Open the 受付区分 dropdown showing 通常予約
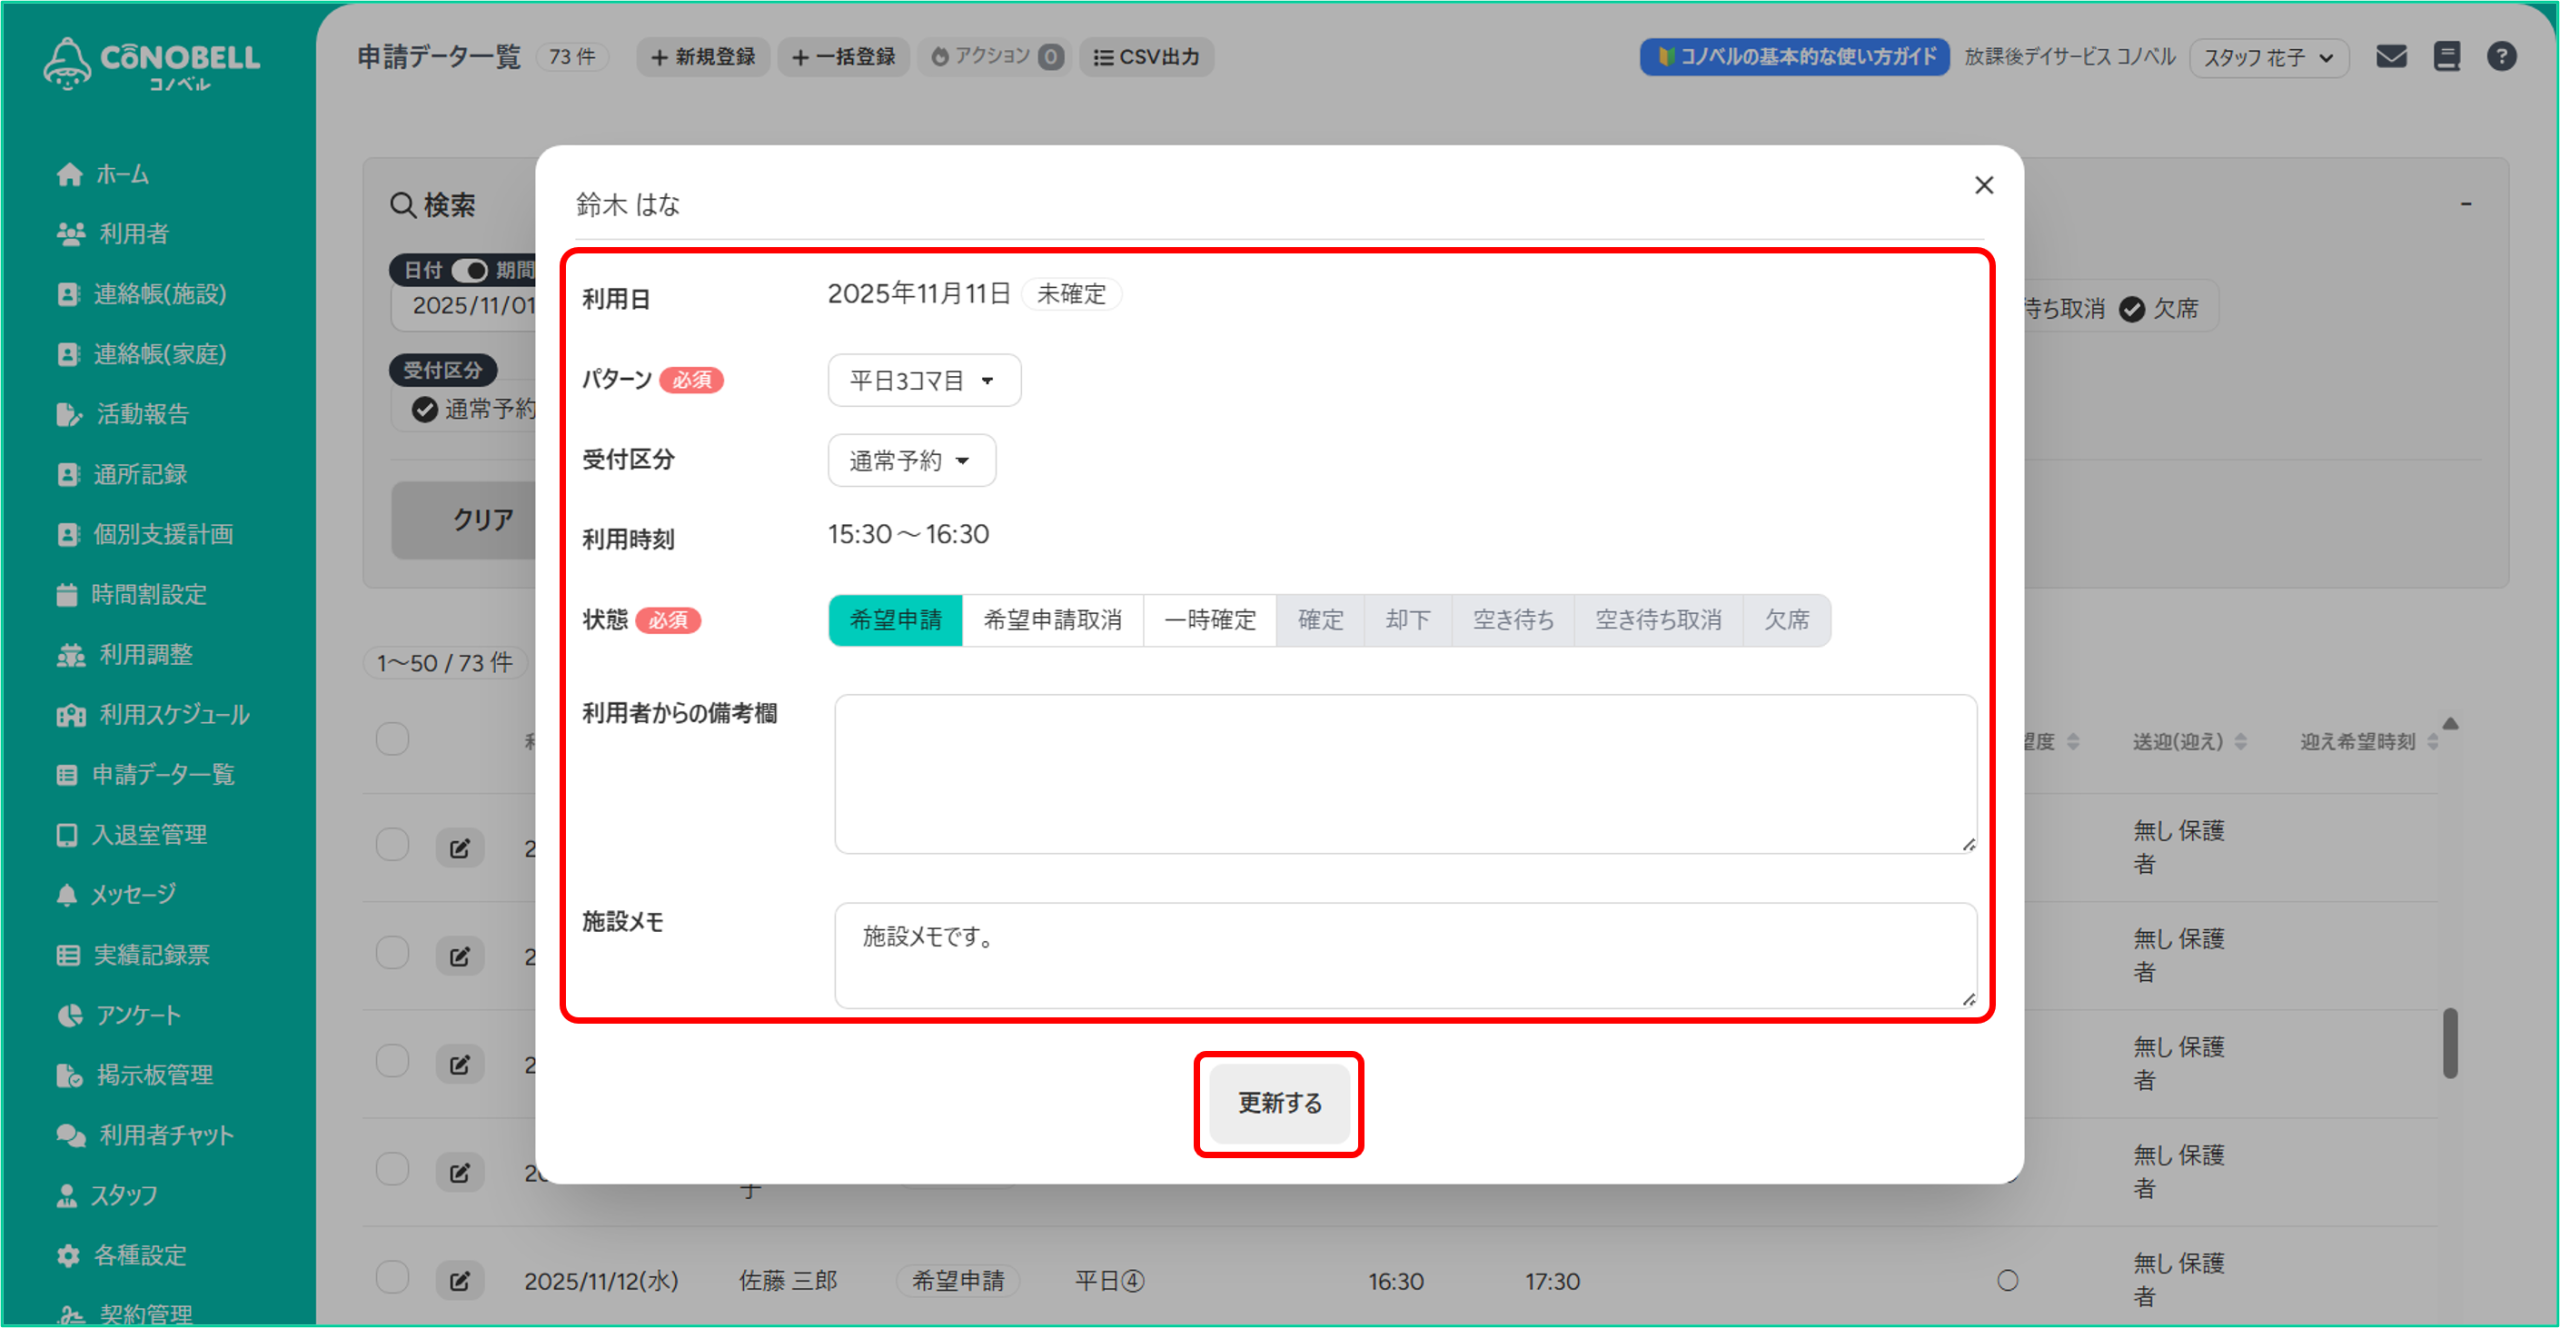Screen dimensions: 2560x1328 [910, 460]
